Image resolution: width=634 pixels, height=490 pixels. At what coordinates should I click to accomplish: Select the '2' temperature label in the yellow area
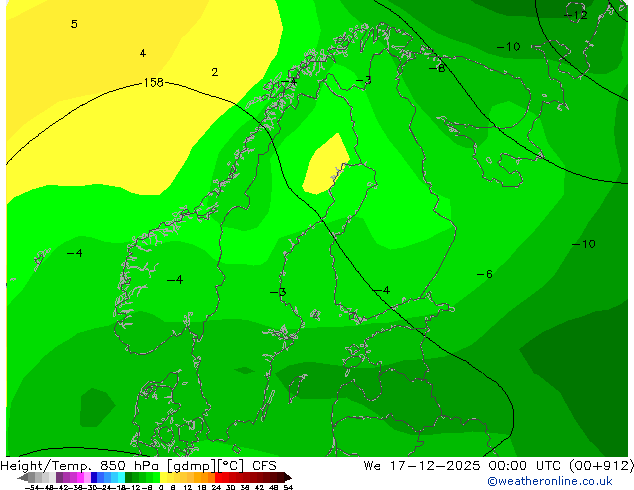pyautogui.click(x=215, y=72)
